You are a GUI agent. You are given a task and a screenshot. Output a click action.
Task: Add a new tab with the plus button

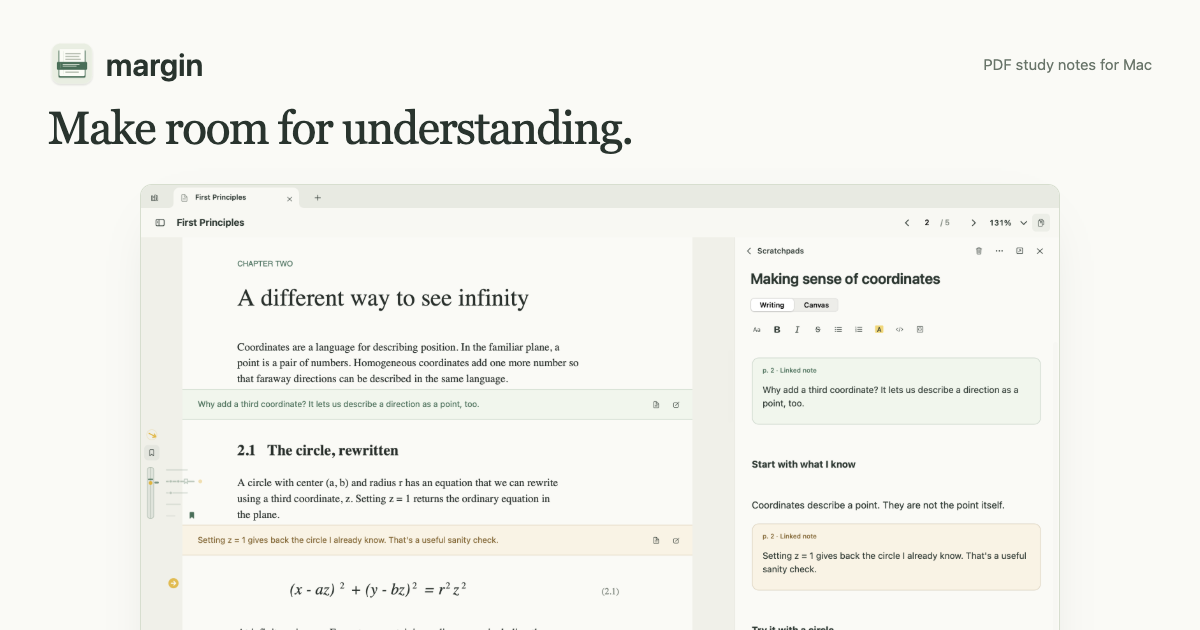coord(318,198)
